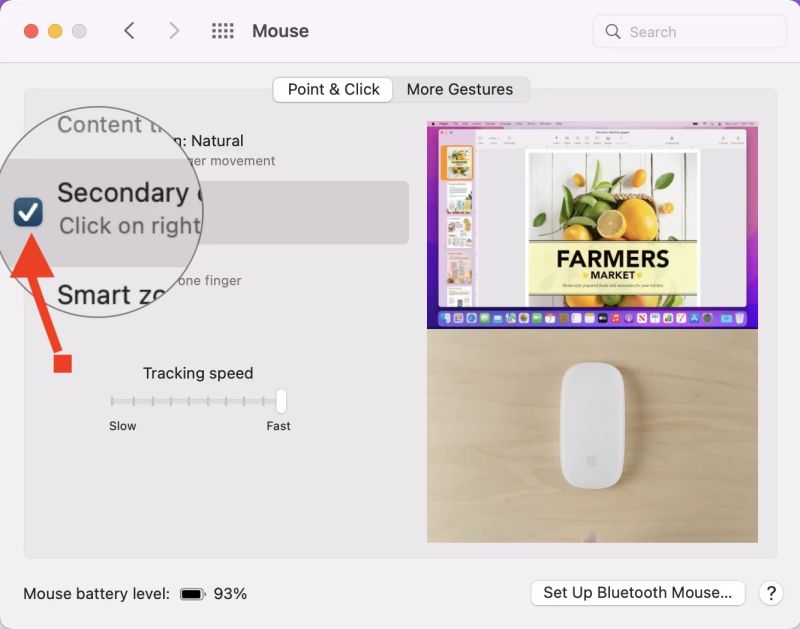Select the Point & Click tab
Viewport: 800px width, 629px height.
click(332, 89)
